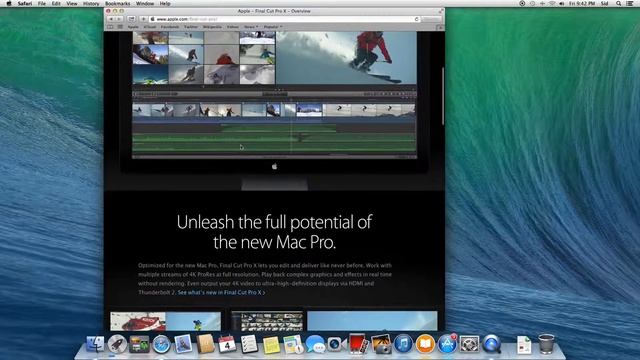This screenshot has width=640, height=360.
Task: Open the File menu
Action: (42, 3)
